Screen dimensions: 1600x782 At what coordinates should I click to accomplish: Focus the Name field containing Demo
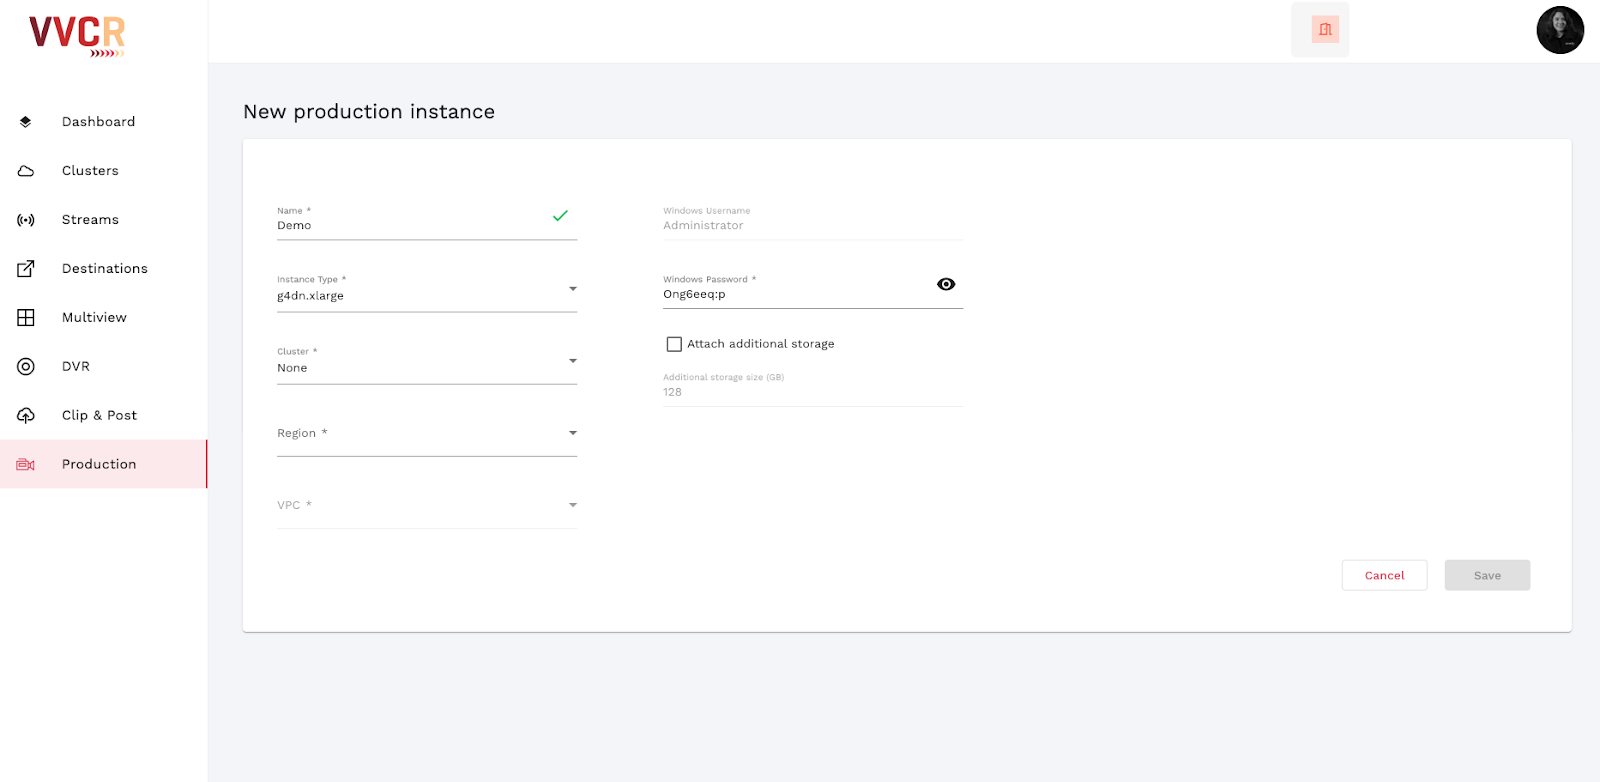(427, 222)
